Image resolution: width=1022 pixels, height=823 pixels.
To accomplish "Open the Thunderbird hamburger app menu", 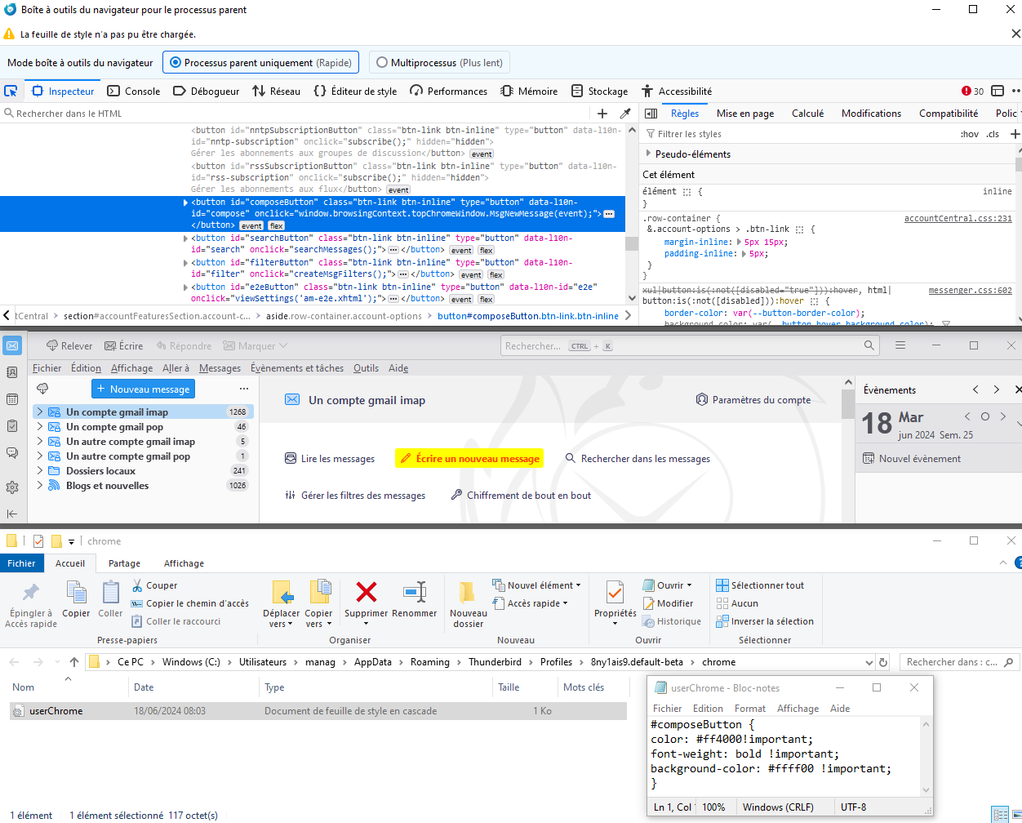I will point(900,345).
